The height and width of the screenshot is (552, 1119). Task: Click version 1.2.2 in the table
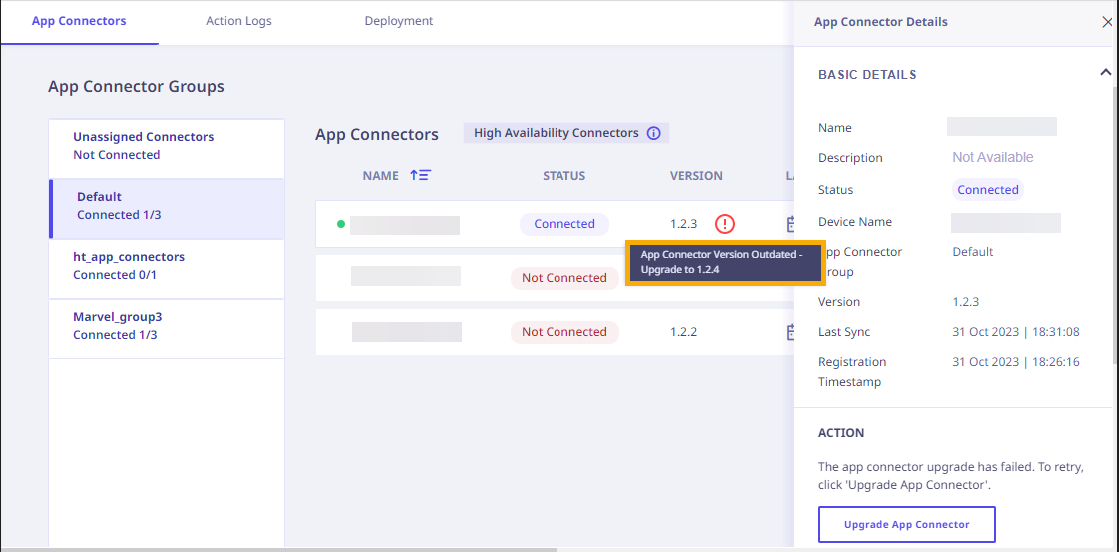[x=684, y=332]
